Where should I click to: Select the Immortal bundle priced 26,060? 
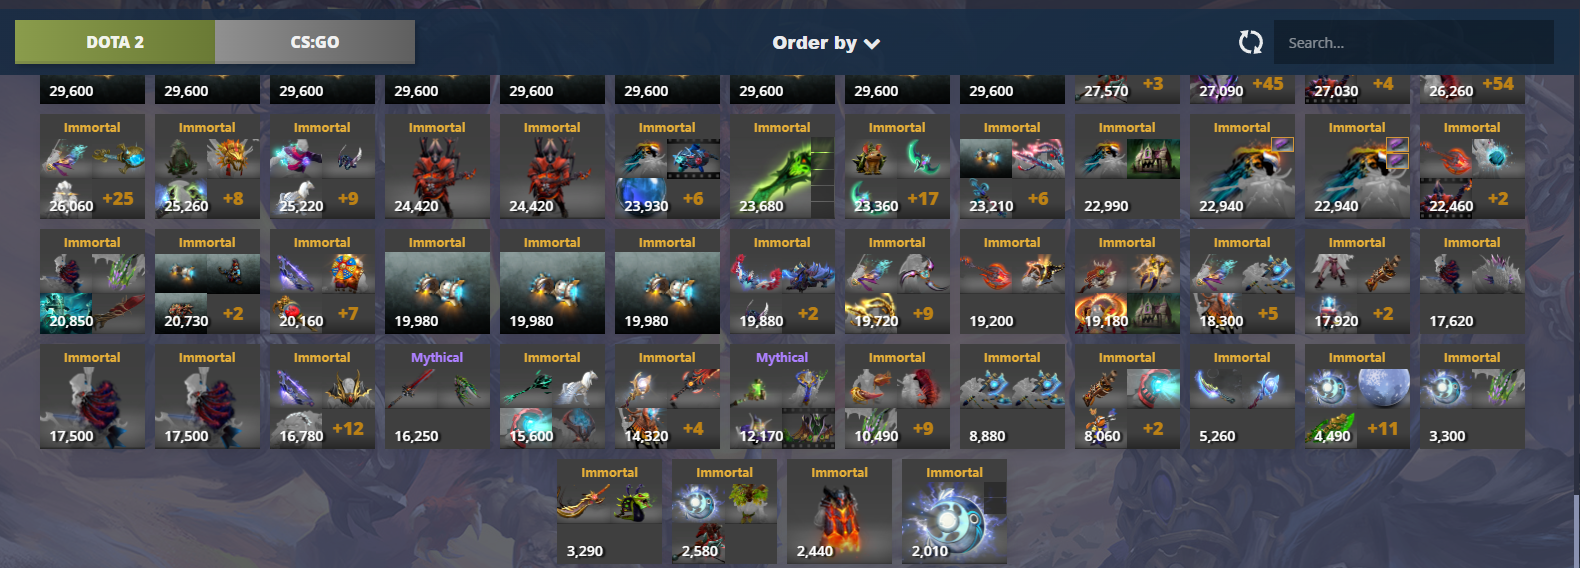point(92,166)
